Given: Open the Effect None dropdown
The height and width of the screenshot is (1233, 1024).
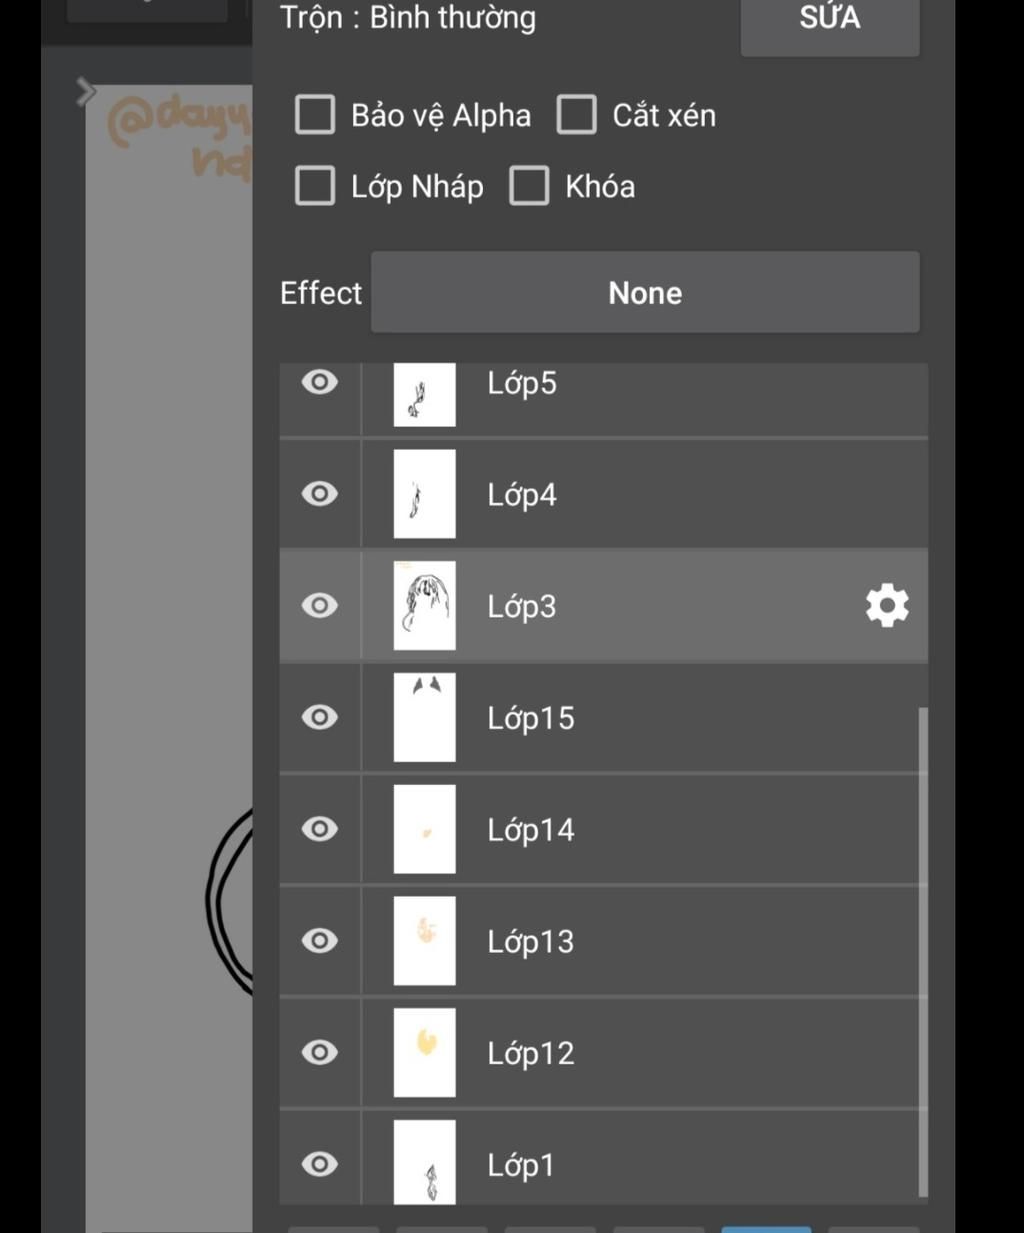Looking at the screenshot, I should click(x=645, y=293).
